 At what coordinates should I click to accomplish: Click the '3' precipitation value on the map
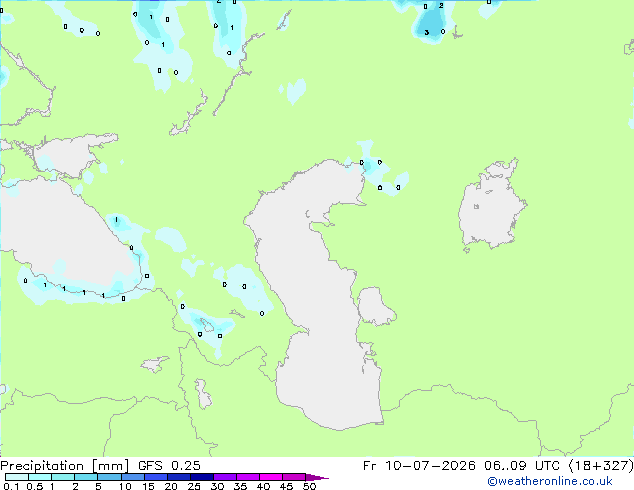[x=427, y=32]
